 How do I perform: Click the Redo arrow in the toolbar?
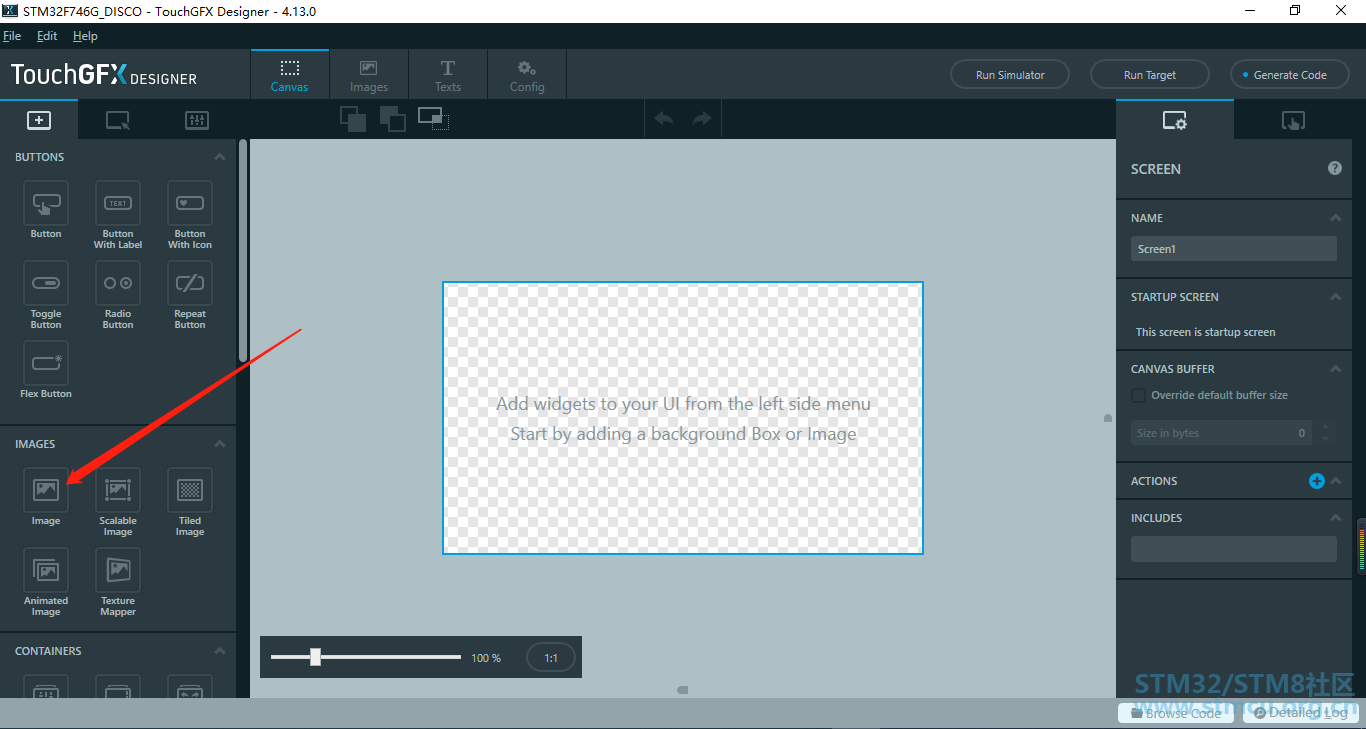[x=702, y=119]
